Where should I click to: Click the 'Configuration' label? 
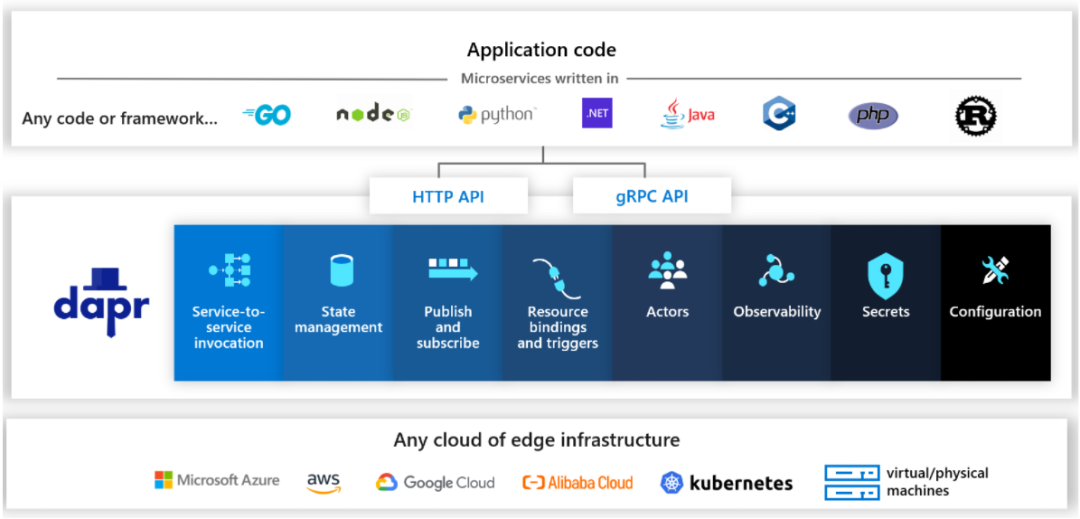995,312
